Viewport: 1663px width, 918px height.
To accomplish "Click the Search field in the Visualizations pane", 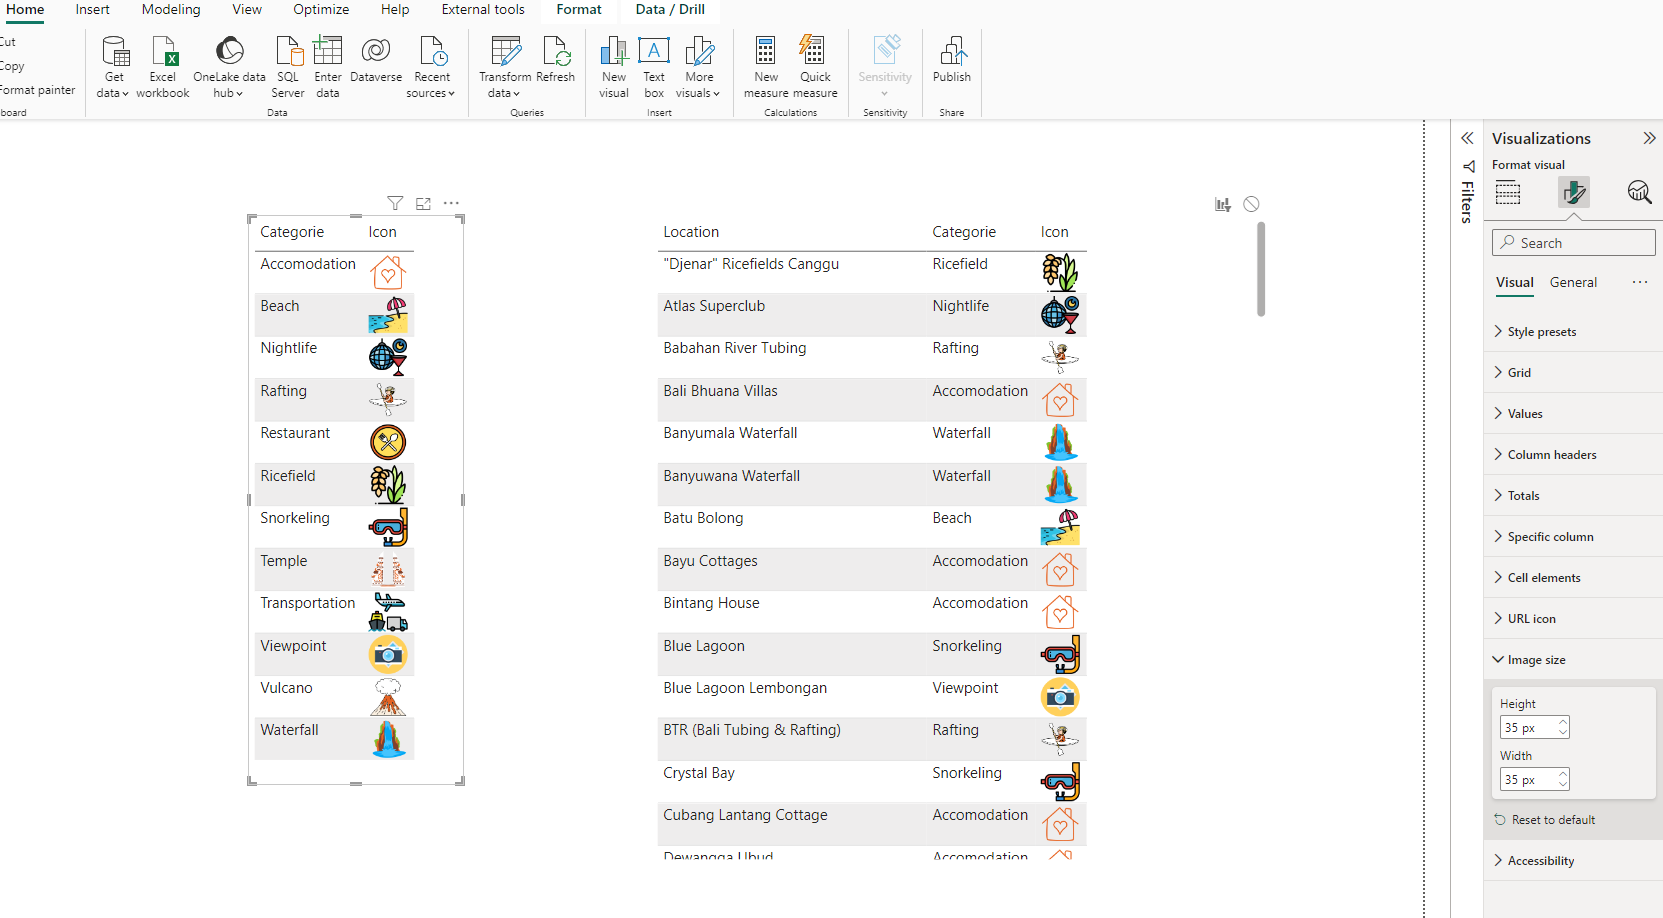I will point(1573,242).
